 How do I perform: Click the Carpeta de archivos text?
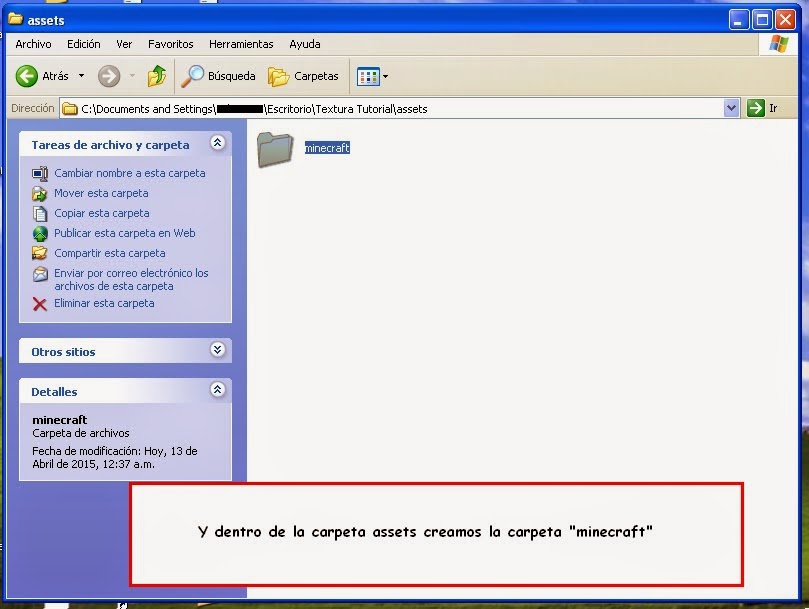(80, 433)
